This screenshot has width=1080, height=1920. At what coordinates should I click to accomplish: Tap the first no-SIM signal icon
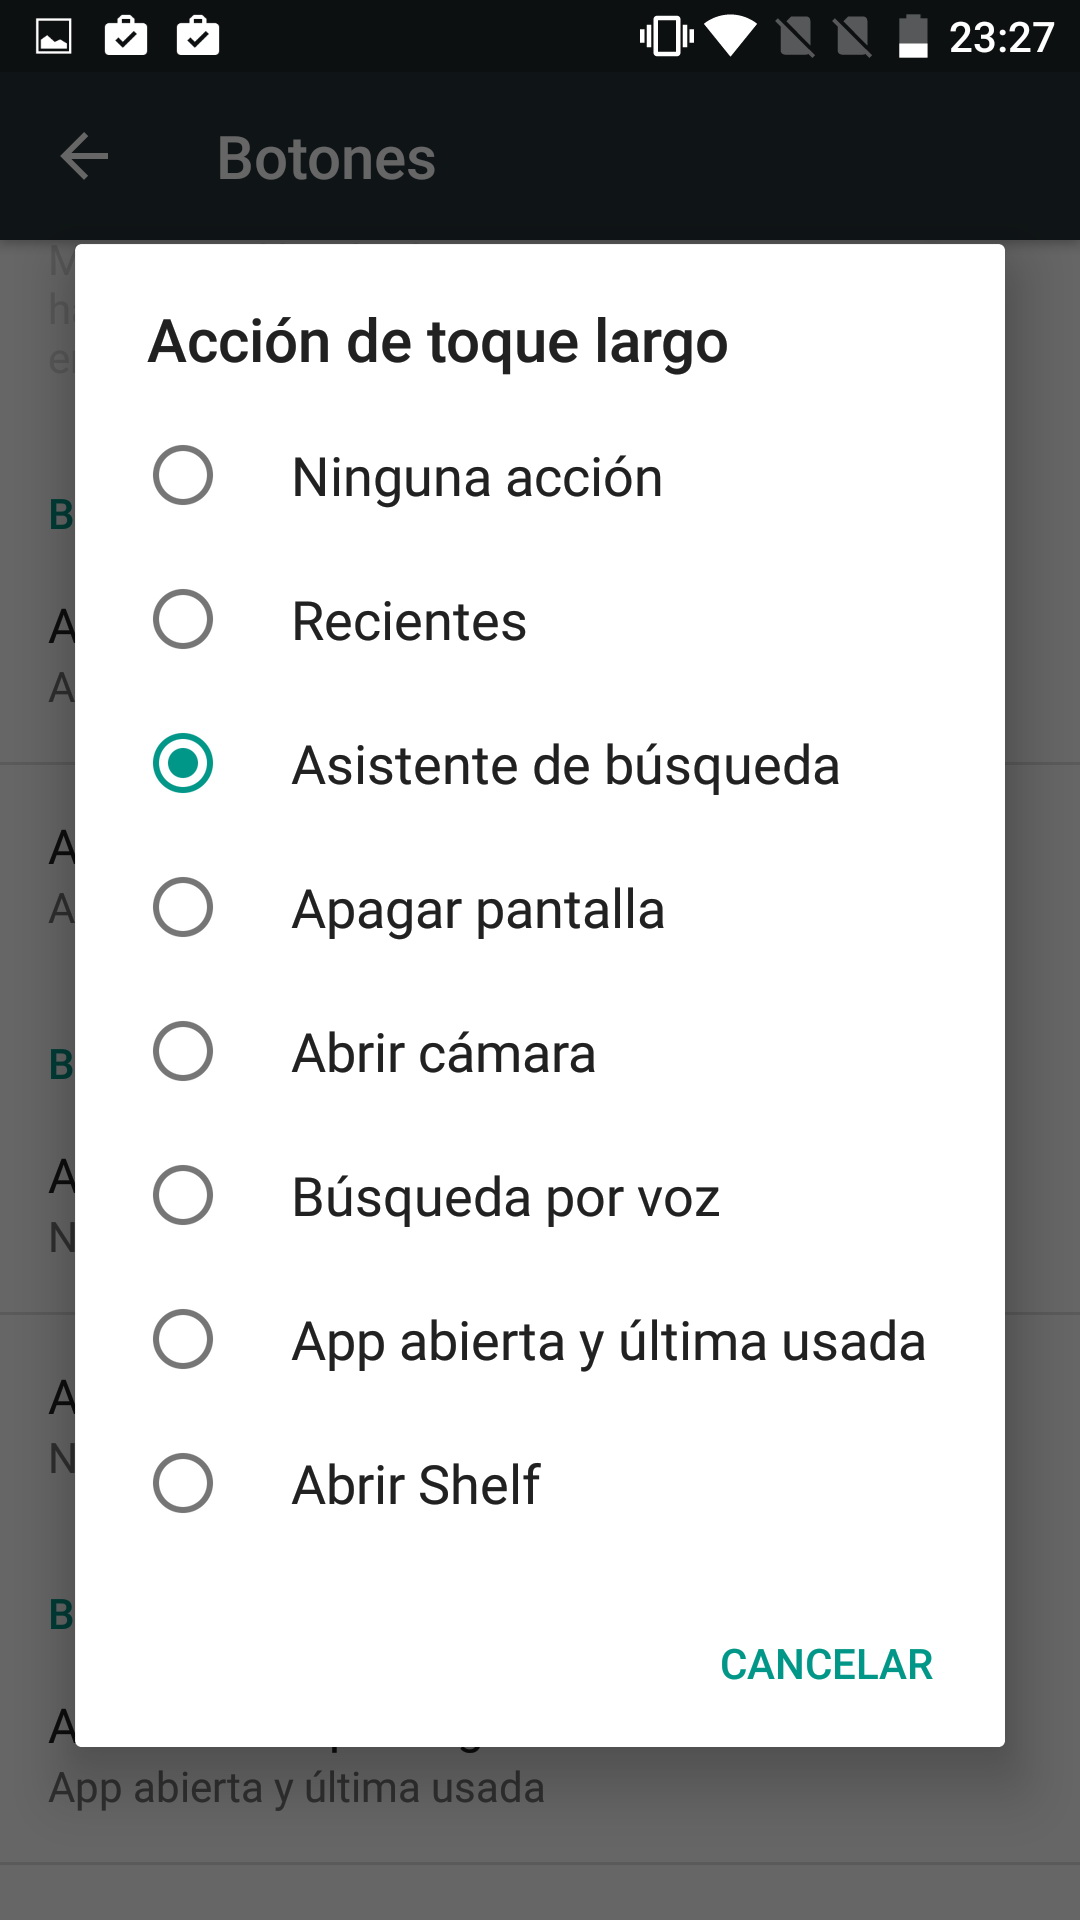pos(796,37)
